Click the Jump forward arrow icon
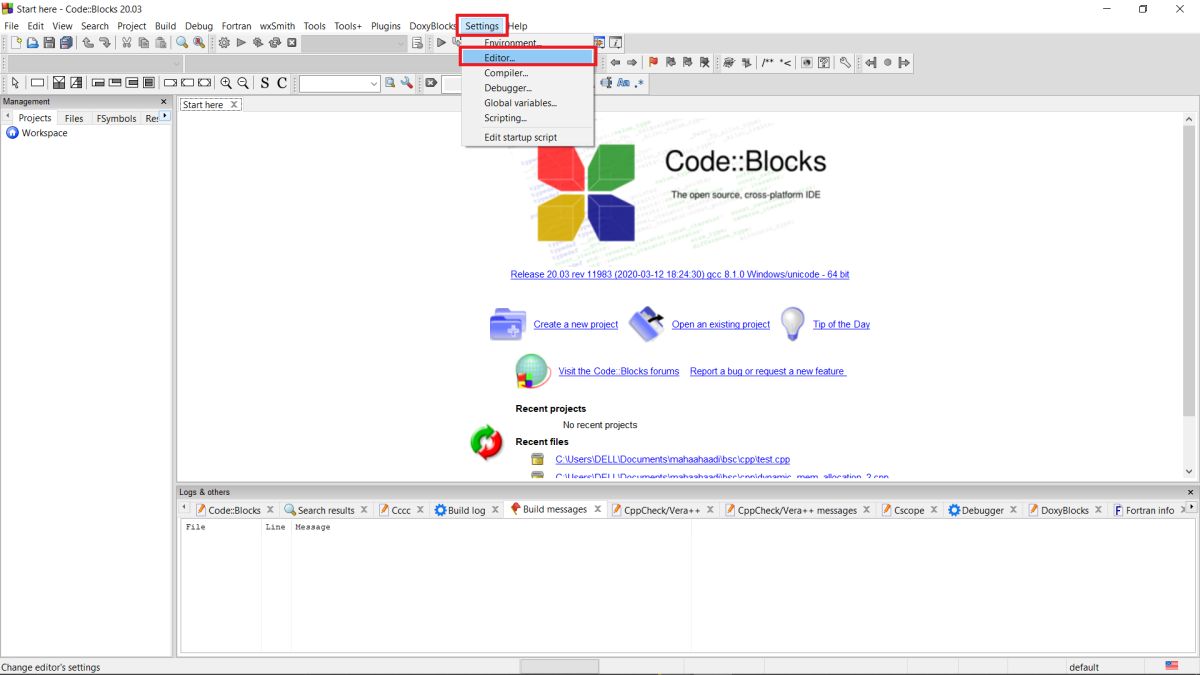 (632, 62)
